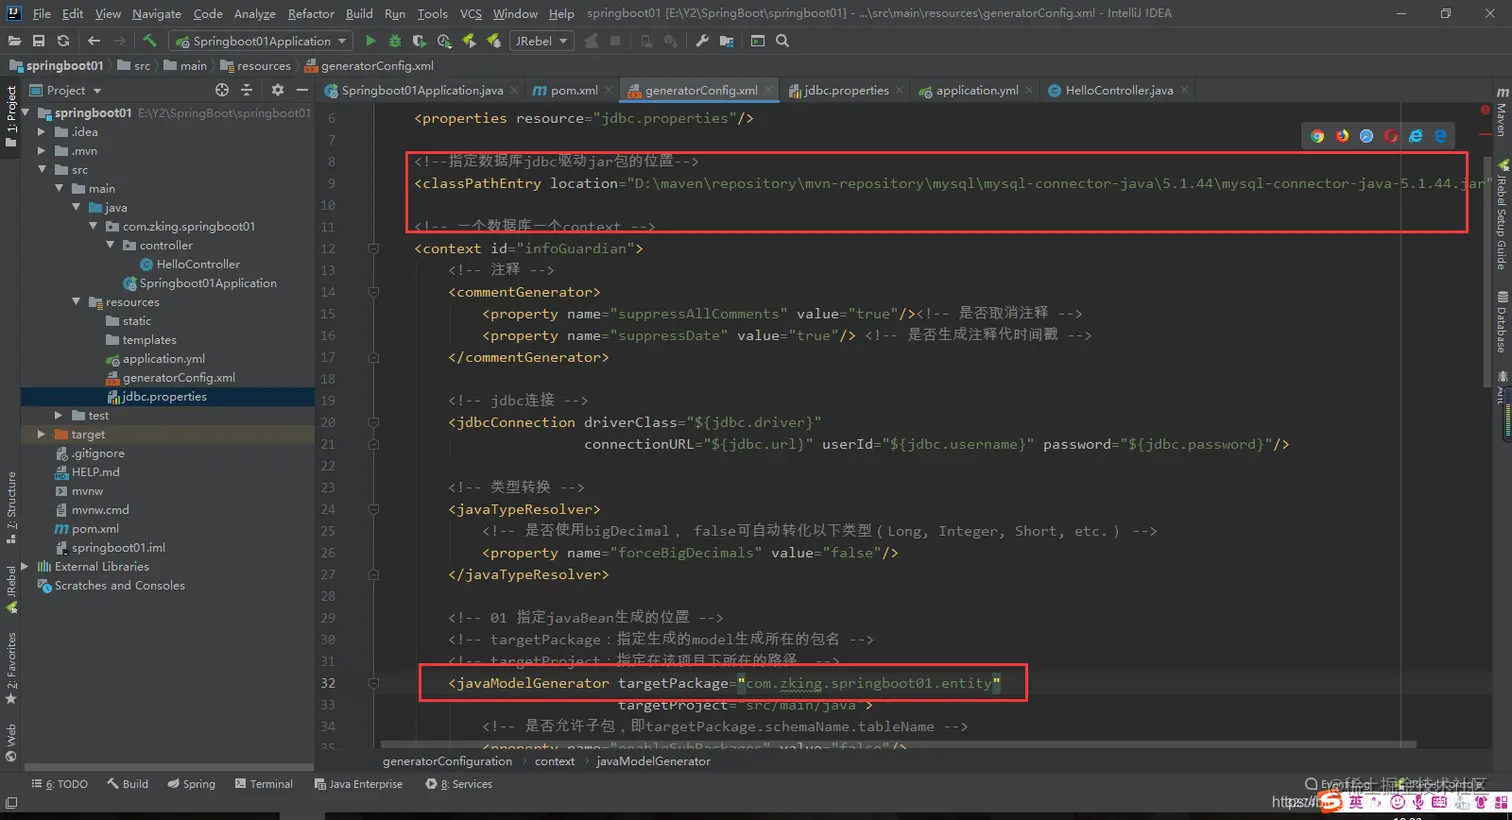The height and width of the screenshot is (820, 1512).
Task: Toggle the TODO tool window button
Action: [60, 784]
